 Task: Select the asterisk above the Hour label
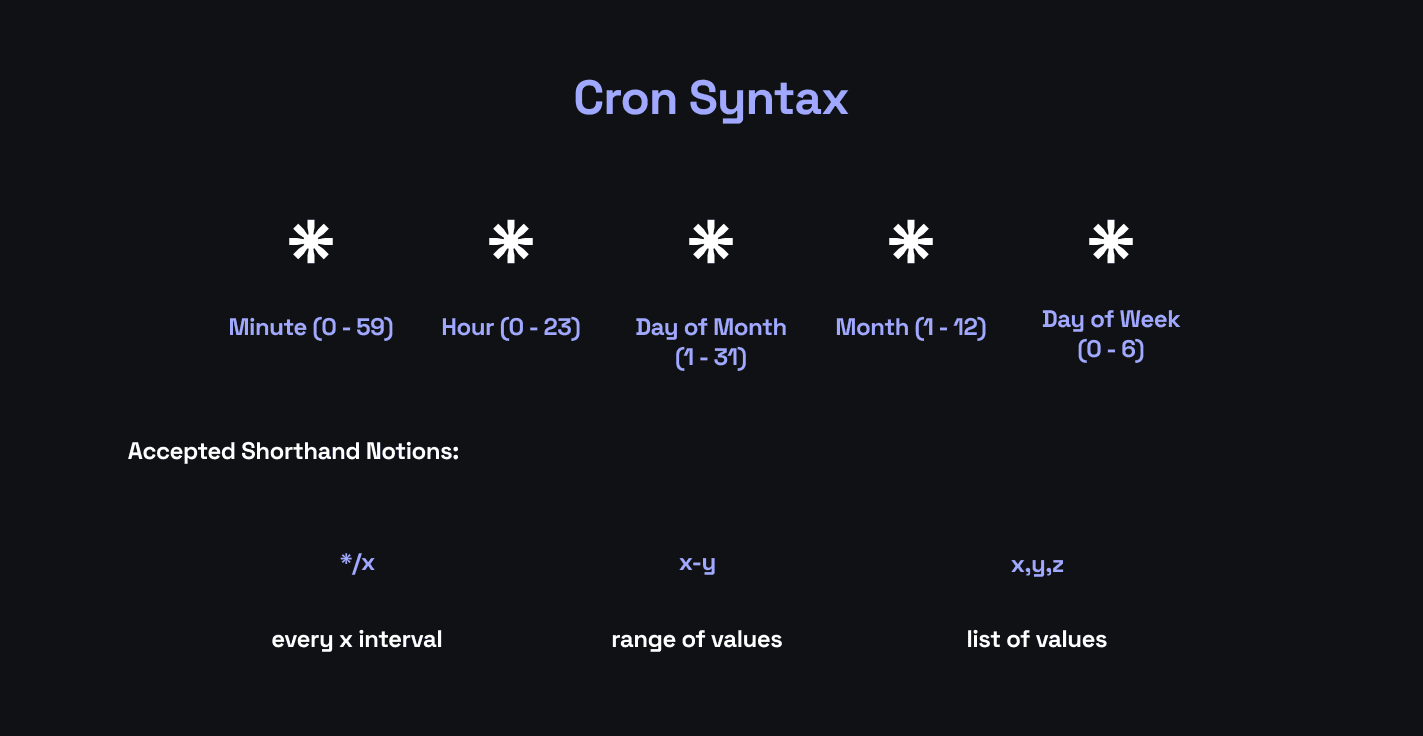click(511, 243)
